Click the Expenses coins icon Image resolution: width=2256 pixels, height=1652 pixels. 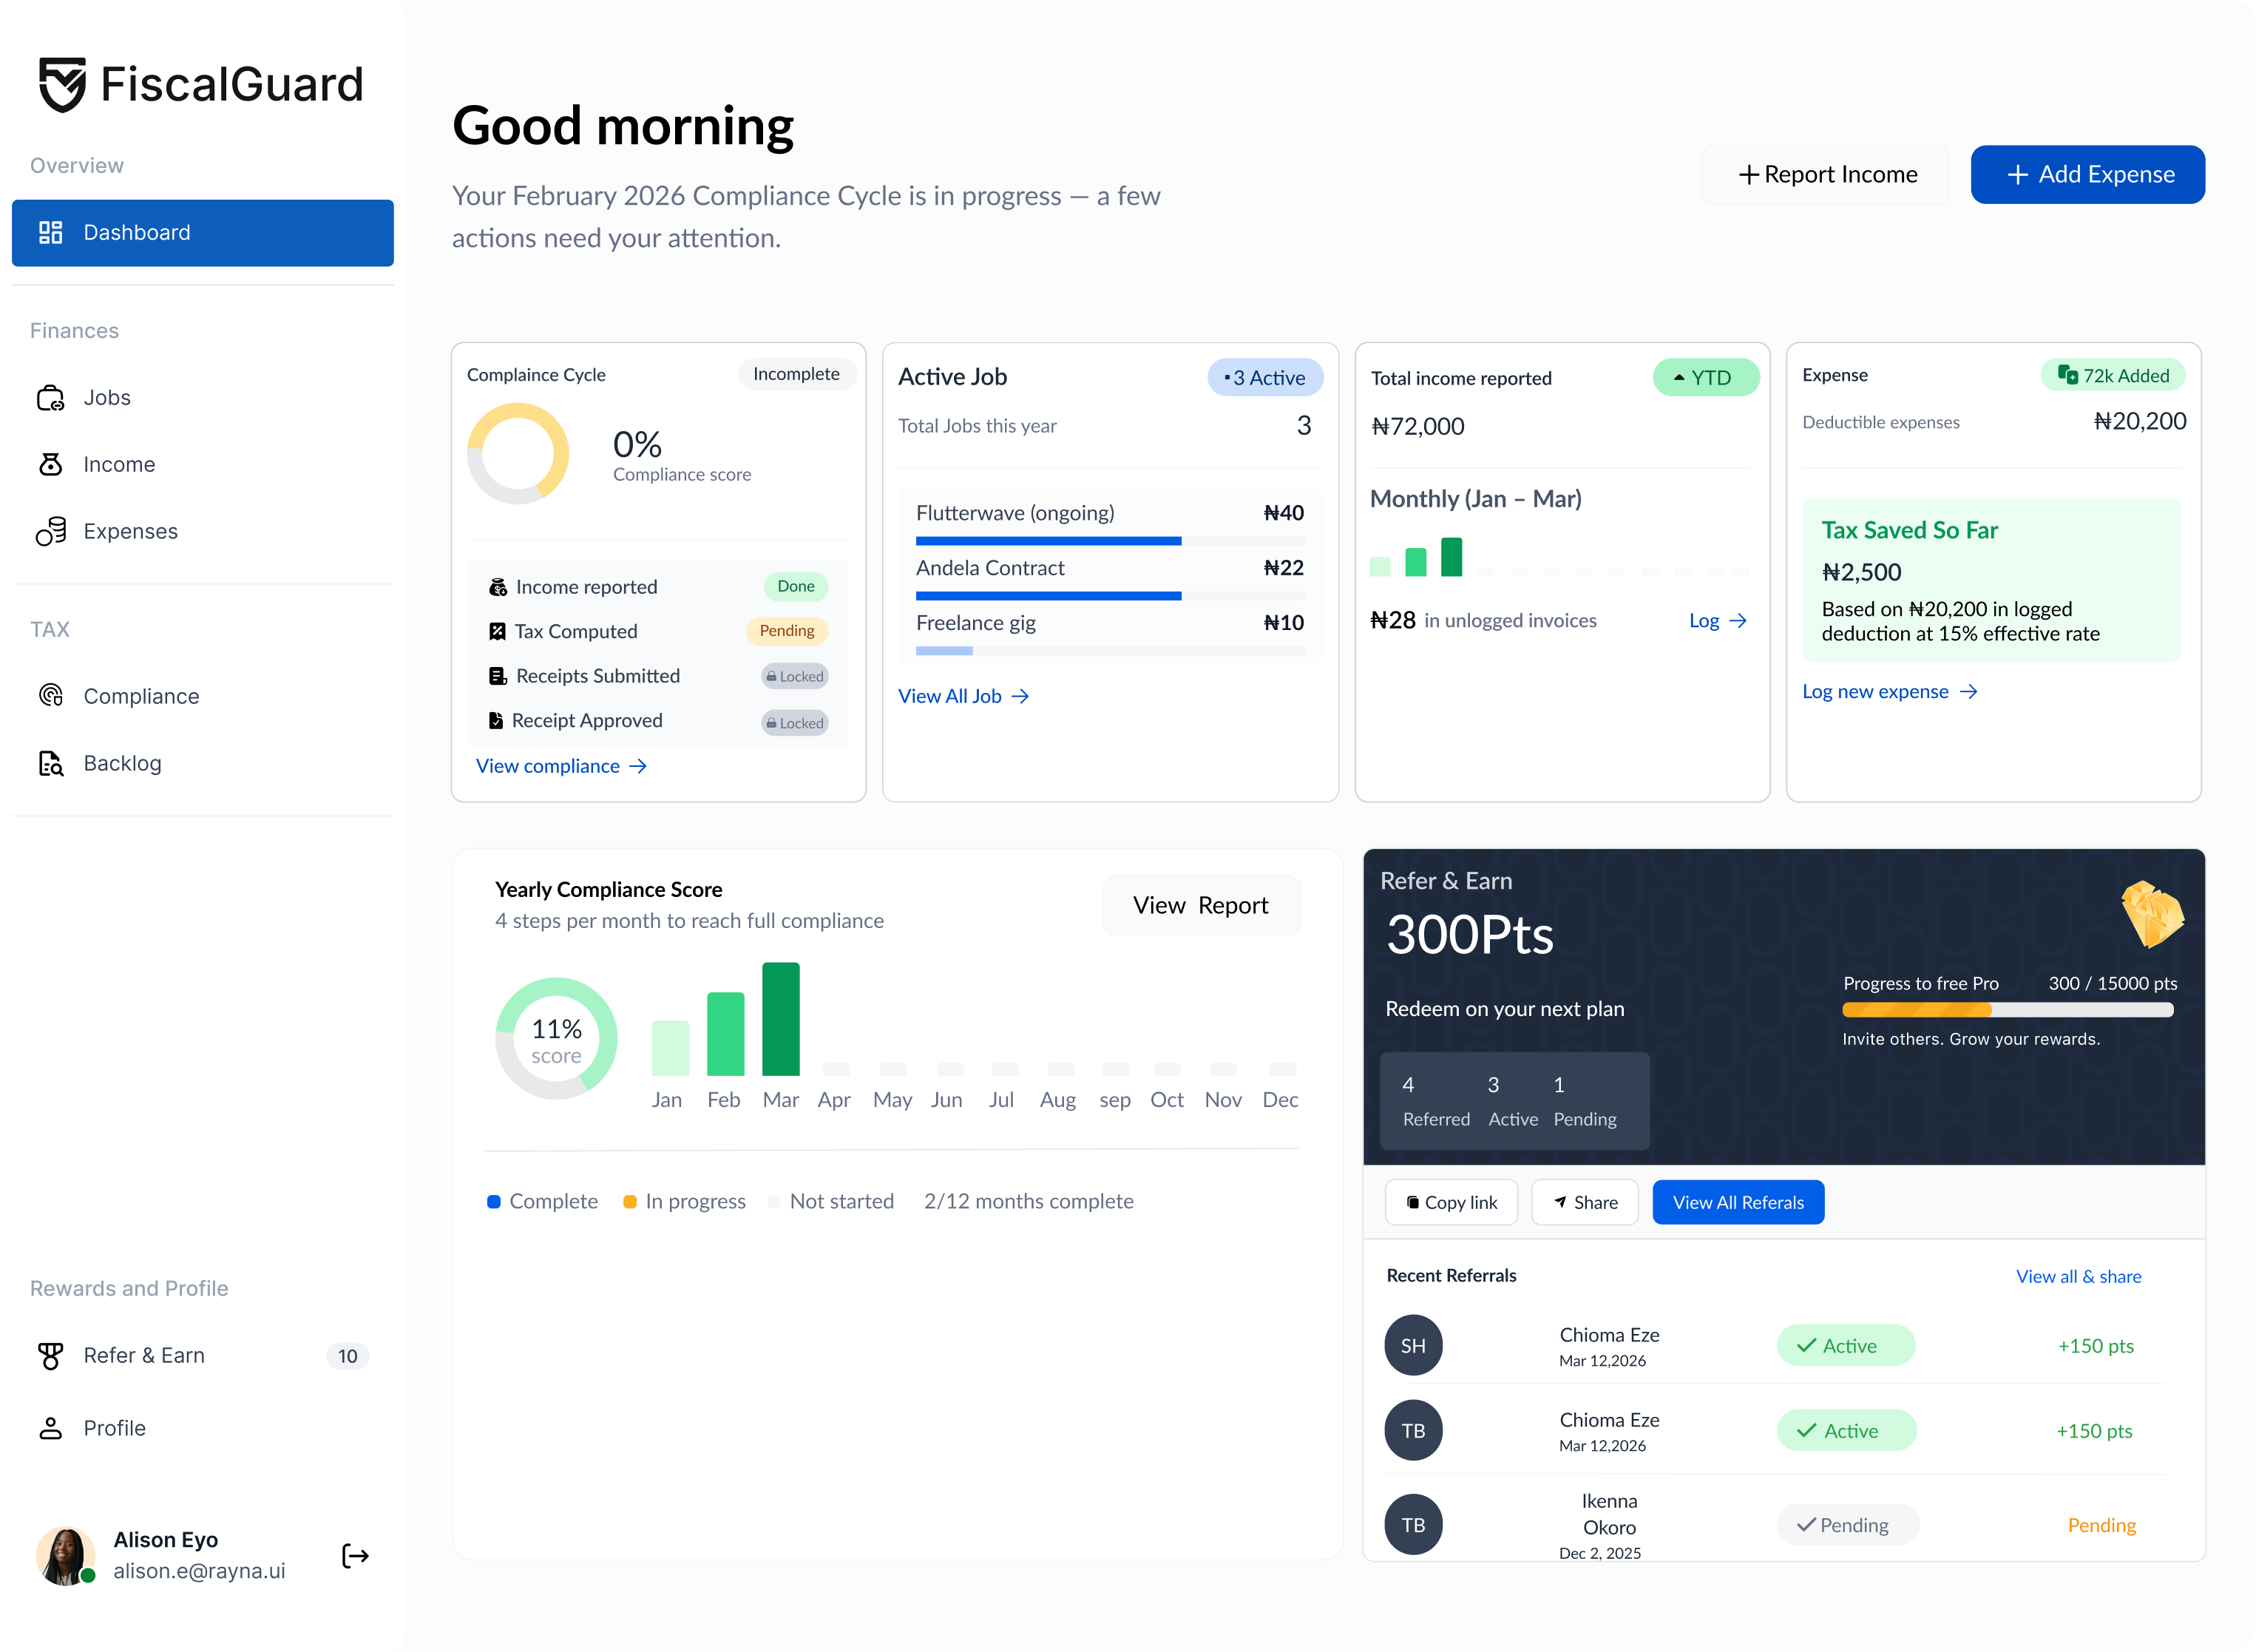(50, 531)
